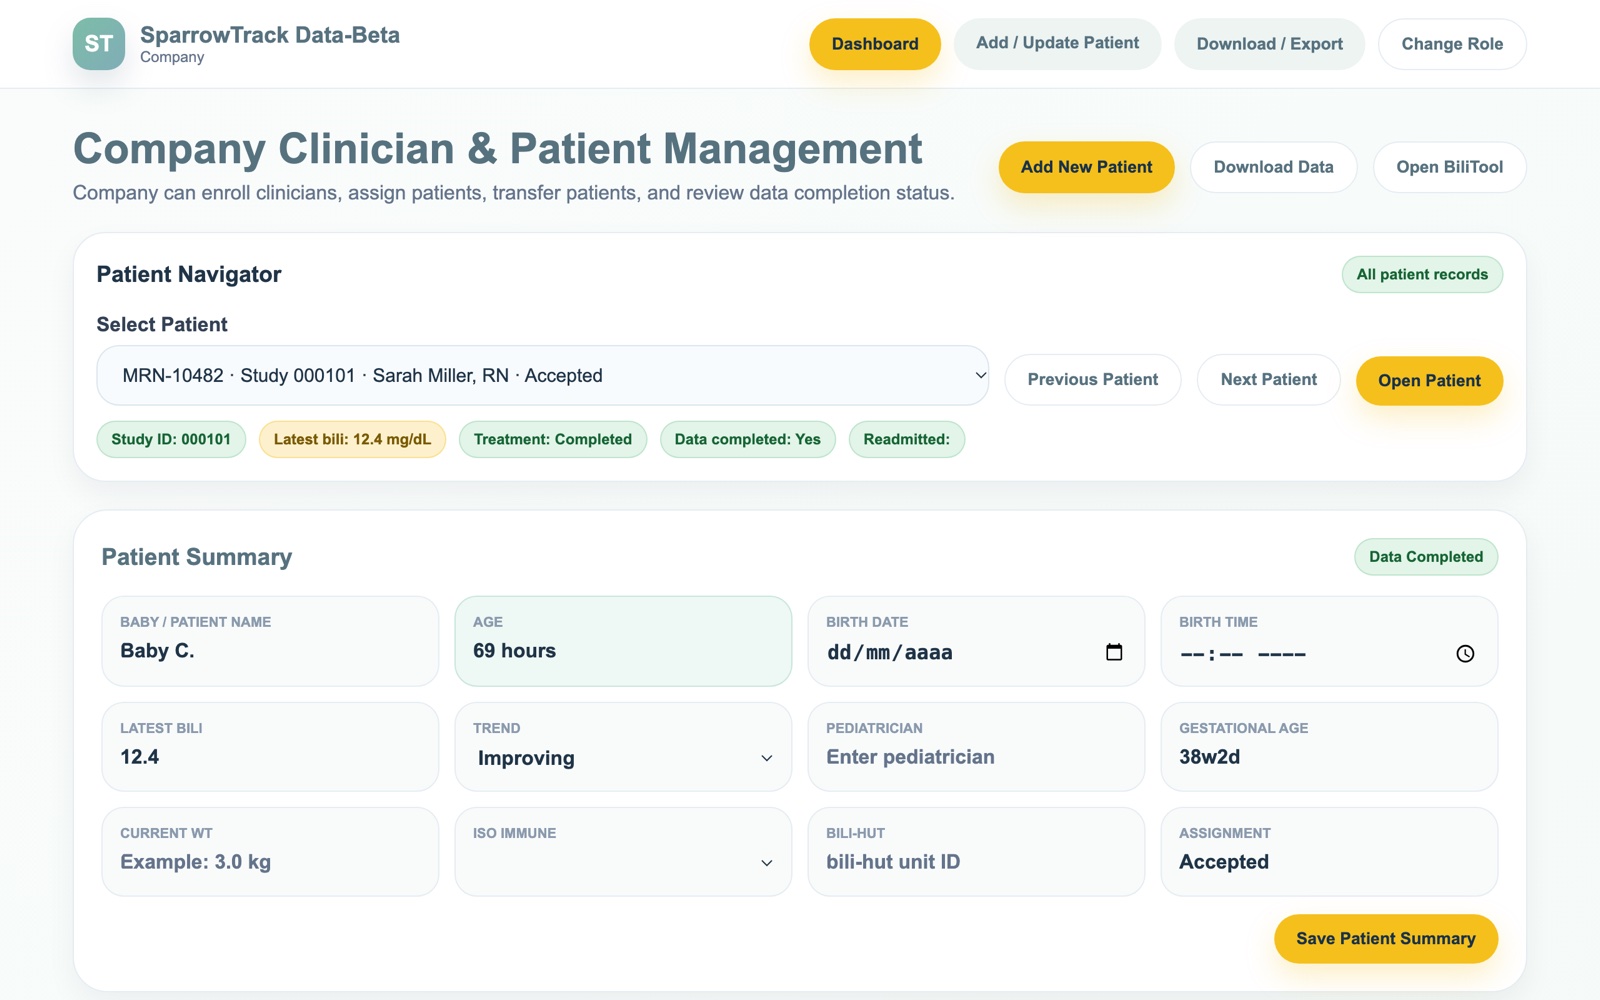Click the Pediatrician input field

tap(976, 747)
